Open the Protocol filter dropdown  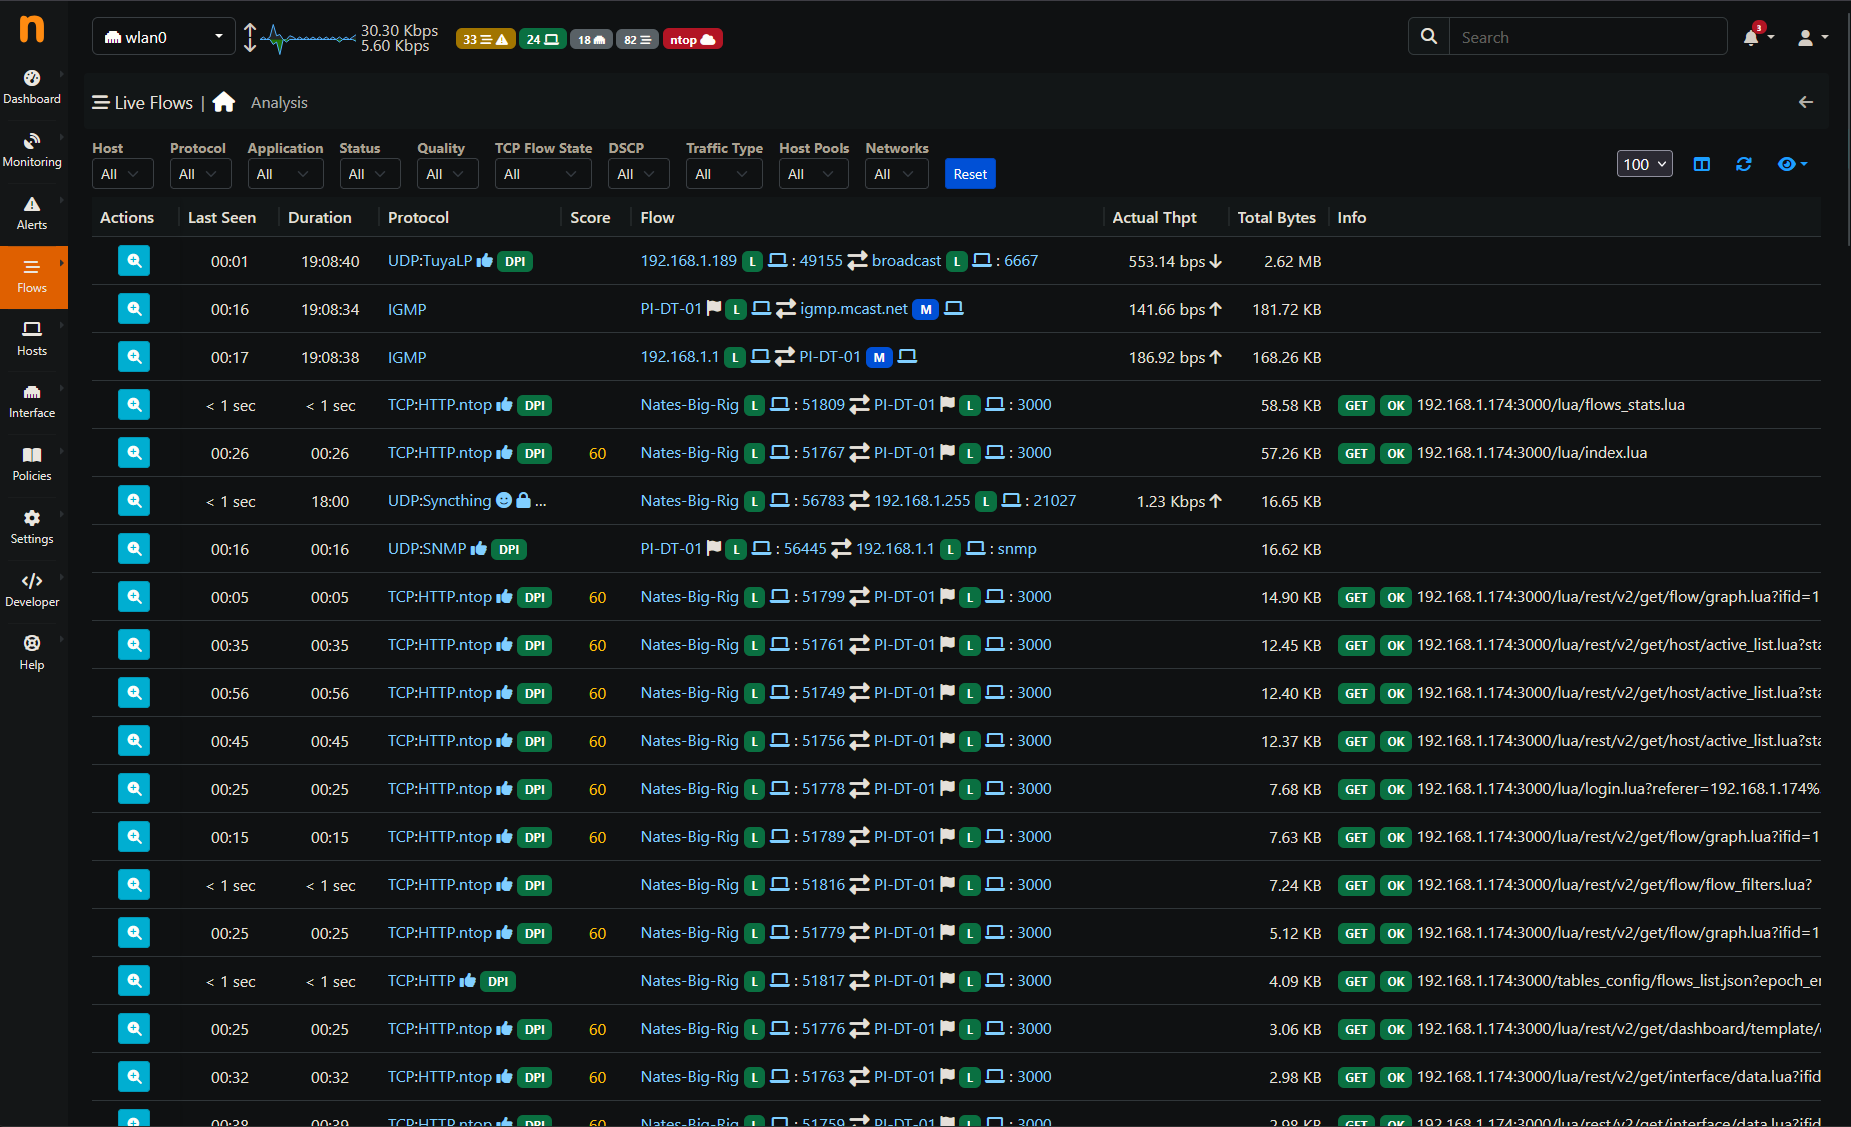click(200, 174)
